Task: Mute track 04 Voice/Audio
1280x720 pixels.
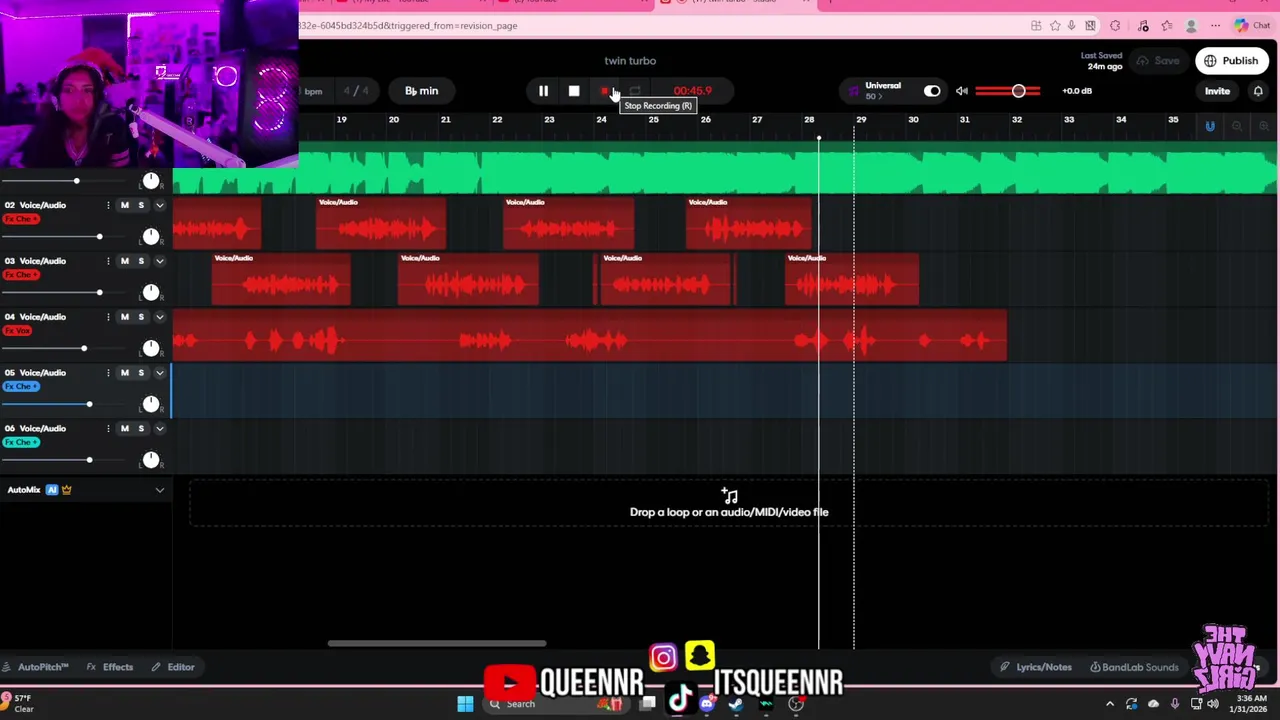Action: point(124,317)
